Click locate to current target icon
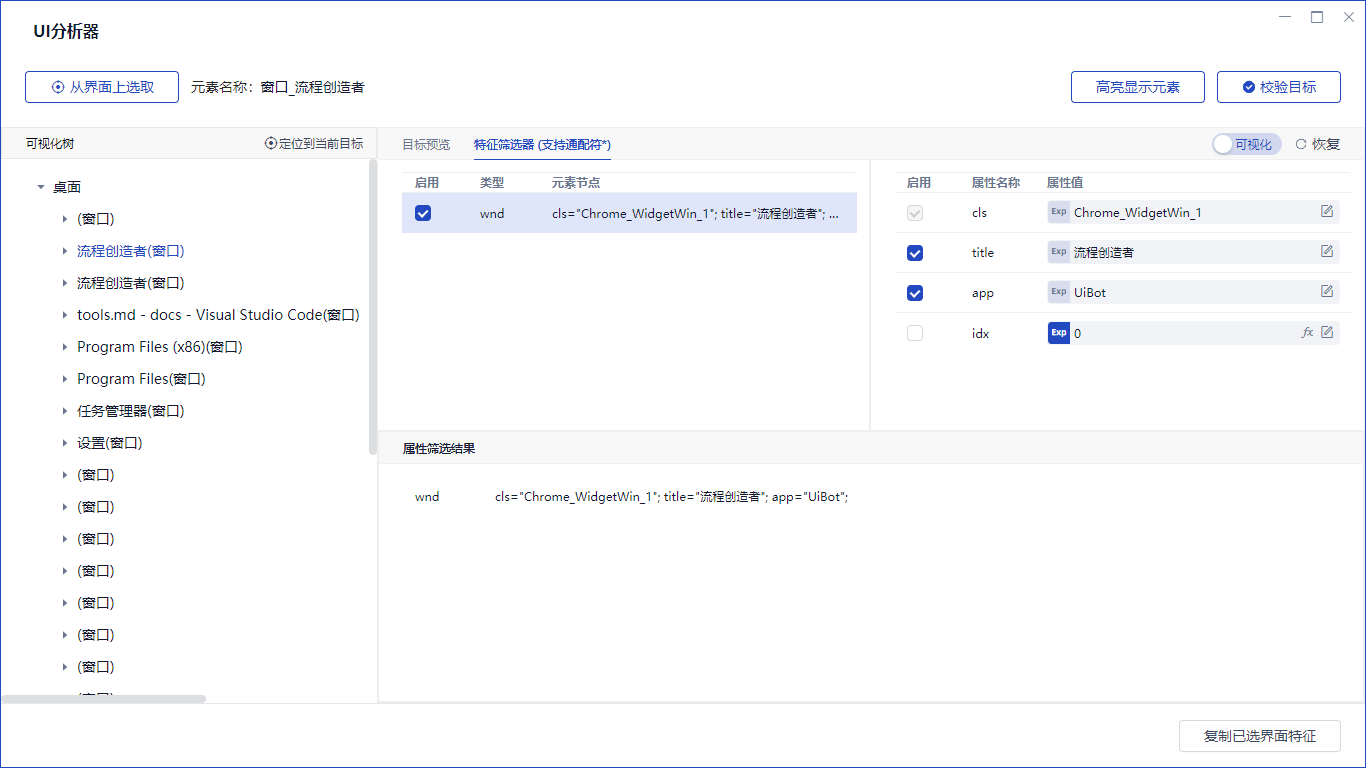The height and width of the screenshot is (768, 1366). [270, 144]
